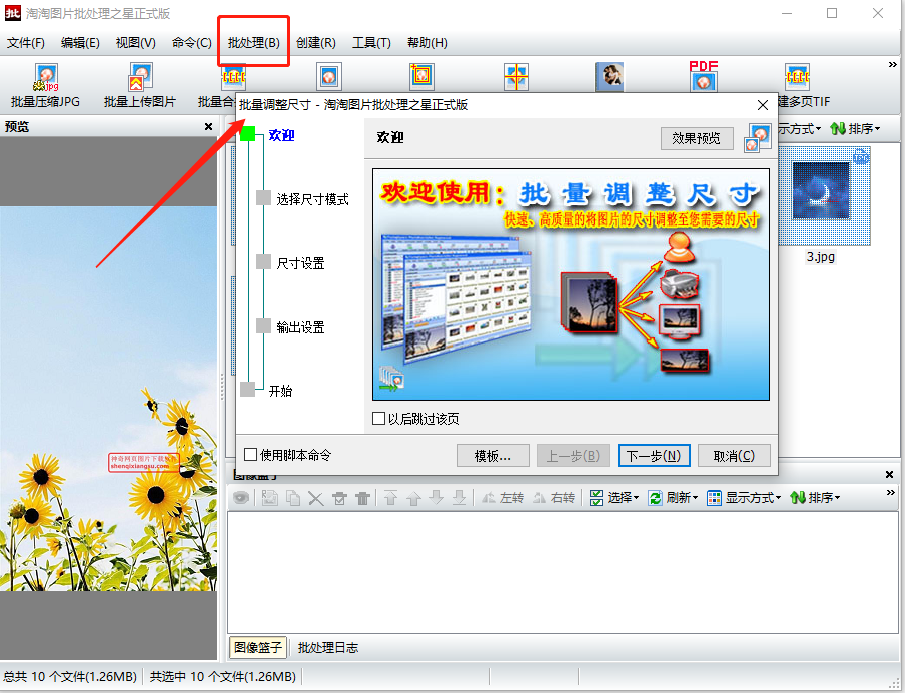
Task: Close the image basket panel
Action: [x=889, y=474]
